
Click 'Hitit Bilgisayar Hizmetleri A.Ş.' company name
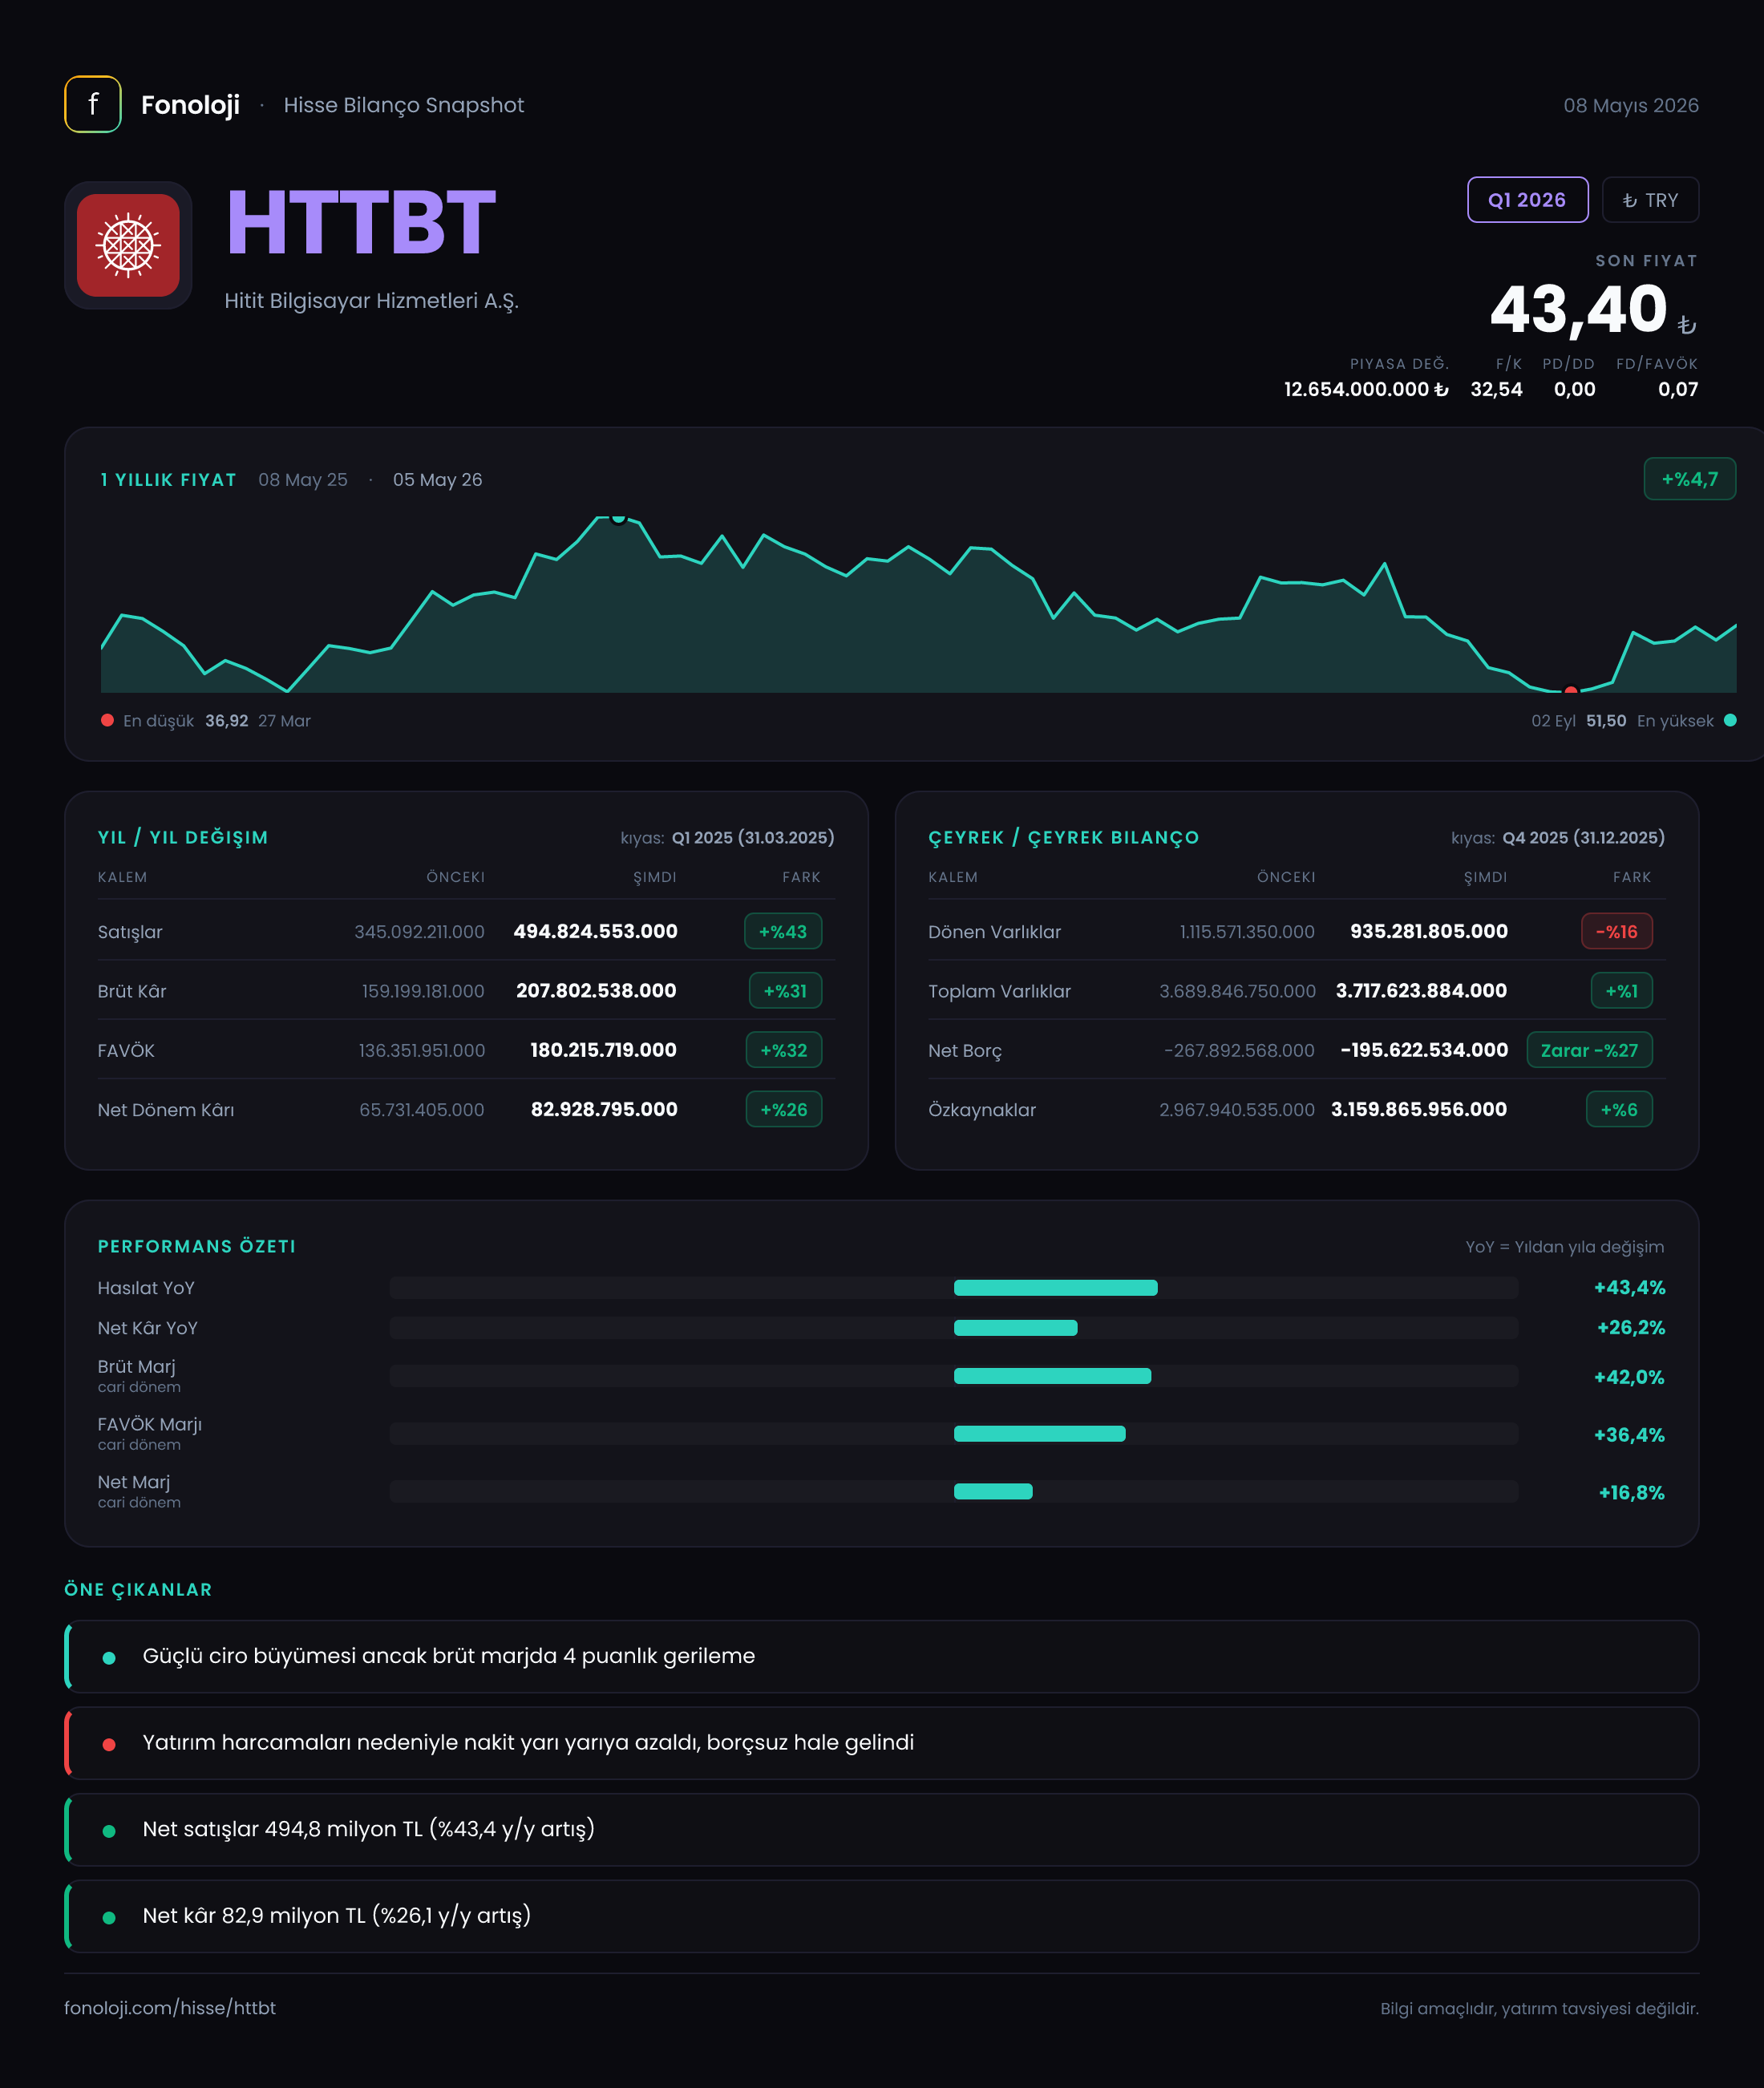tap(371, 301)
